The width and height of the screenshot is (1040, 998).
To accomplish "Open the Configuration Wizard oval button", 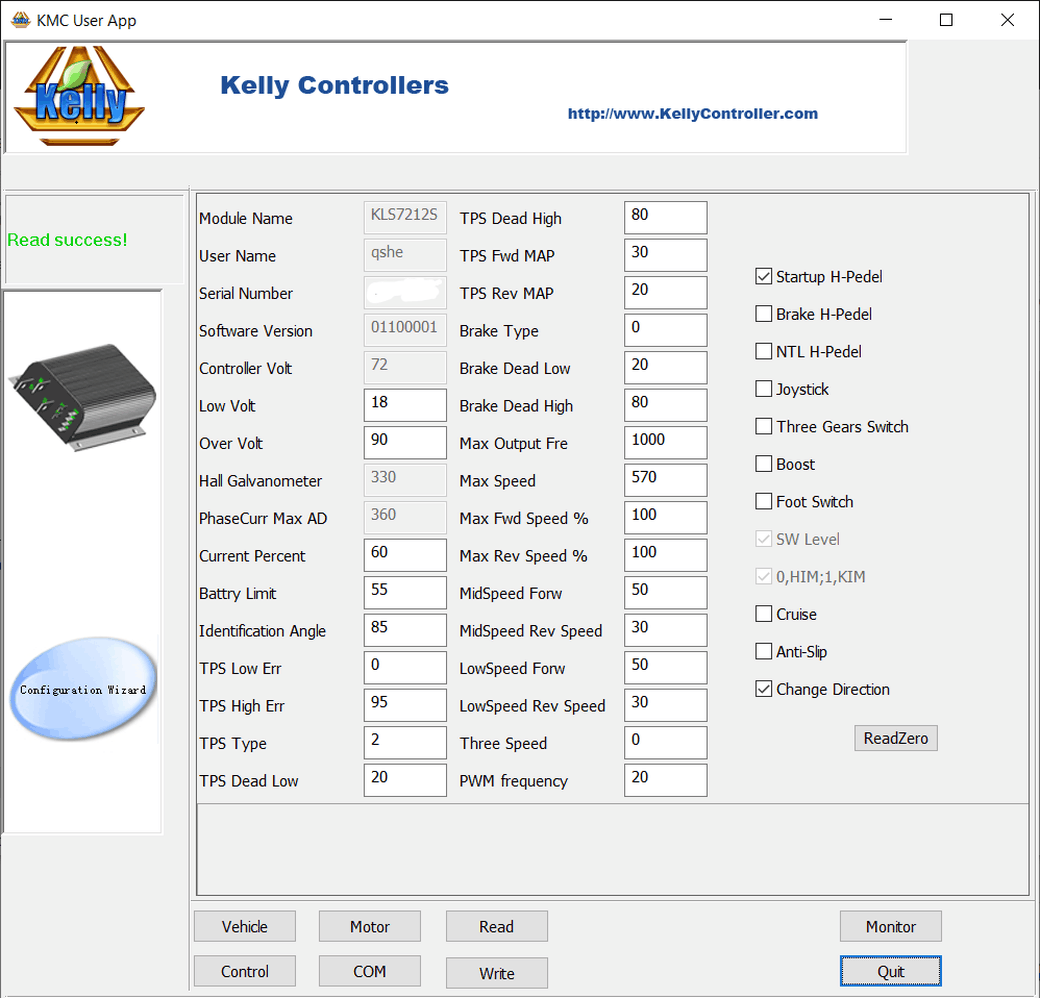I will [x=83, y=689].
